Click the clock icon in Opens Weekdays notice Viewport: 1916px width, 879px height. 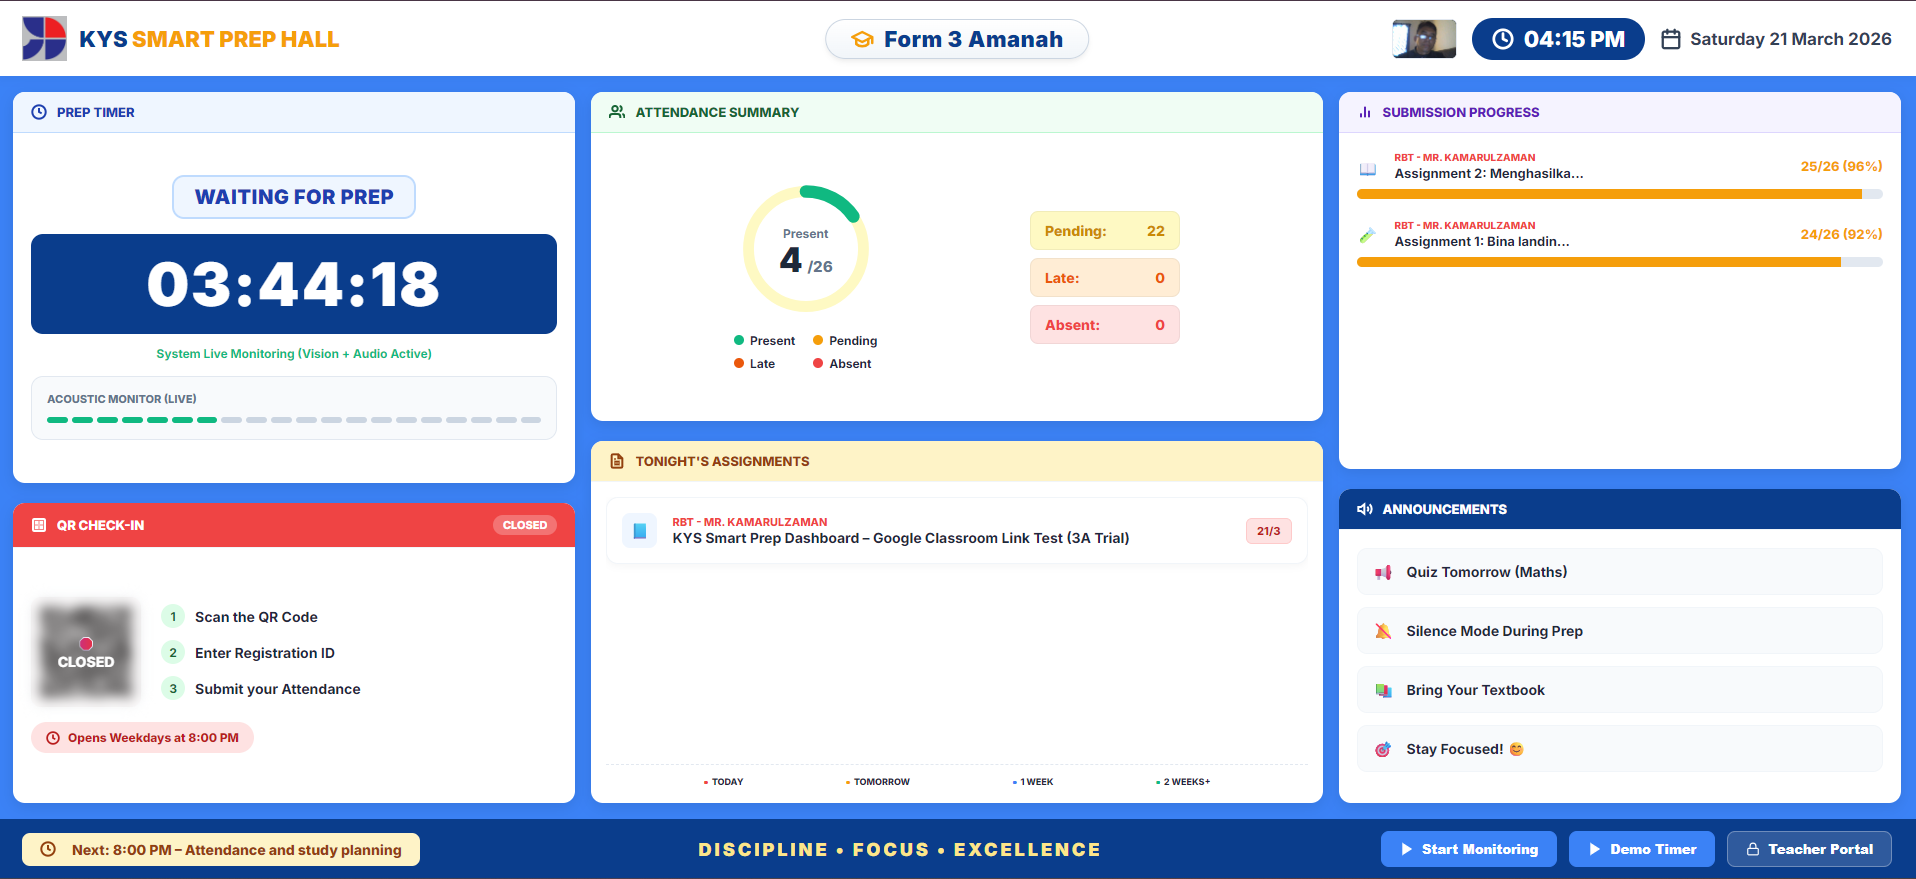tap(53, 738)
